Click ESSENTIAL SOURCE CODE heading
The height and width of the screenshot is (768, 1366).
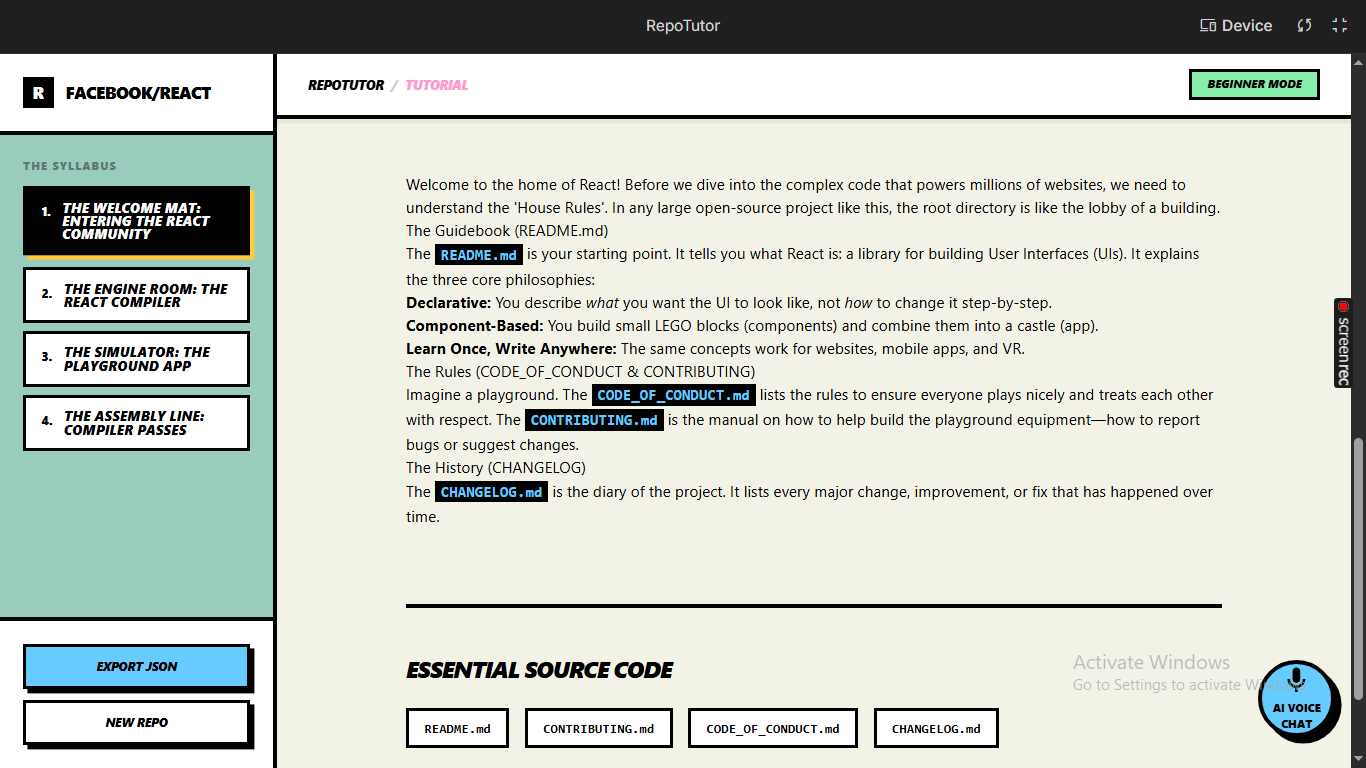[x=539, y=670]
